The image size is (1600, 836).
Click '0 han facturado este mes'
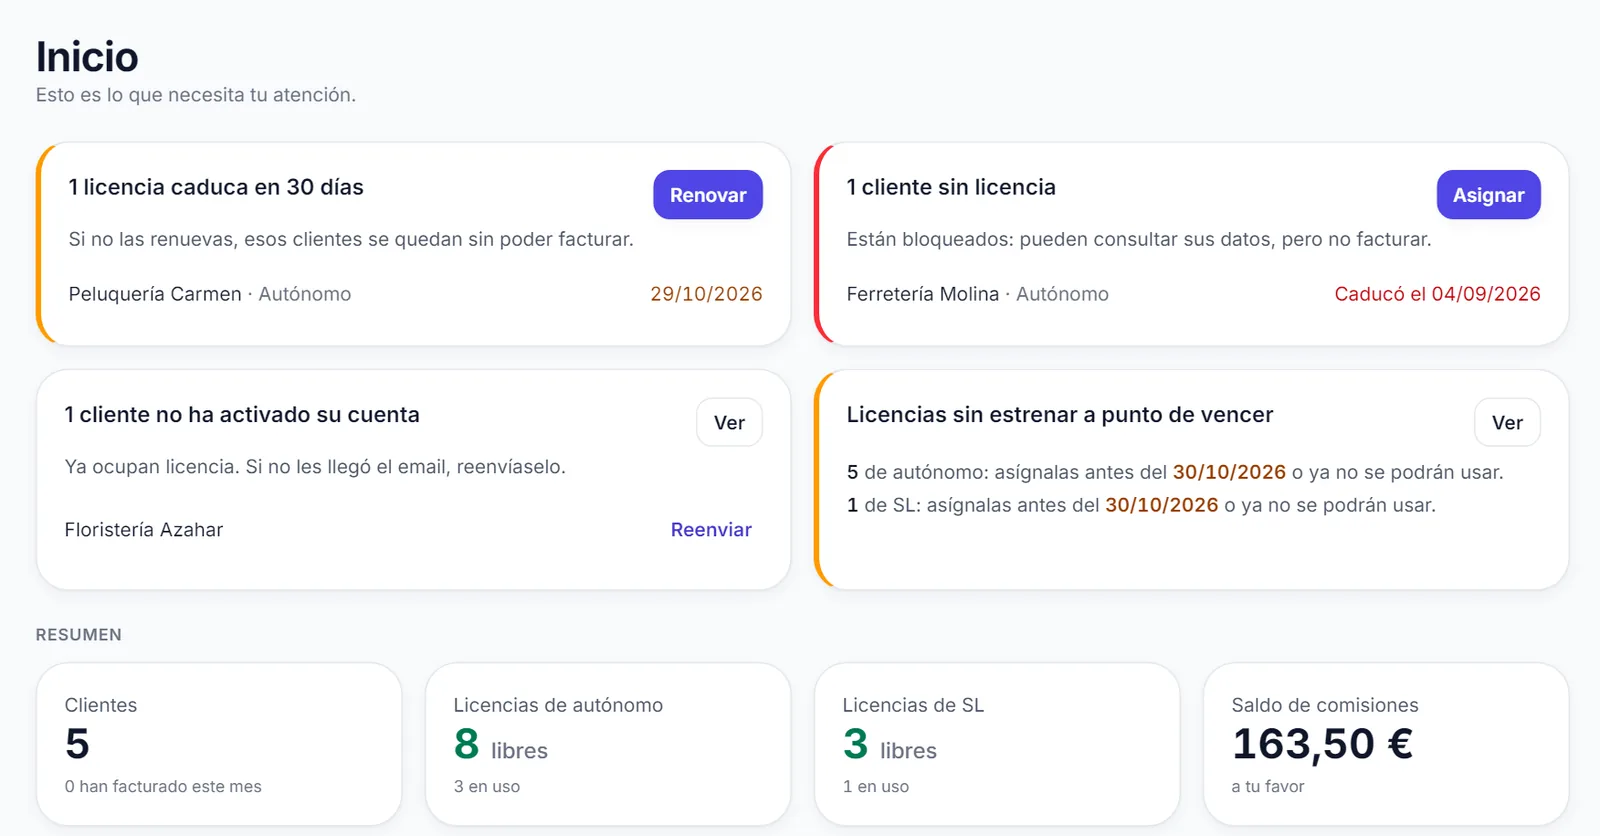click(x=163, y=787)
